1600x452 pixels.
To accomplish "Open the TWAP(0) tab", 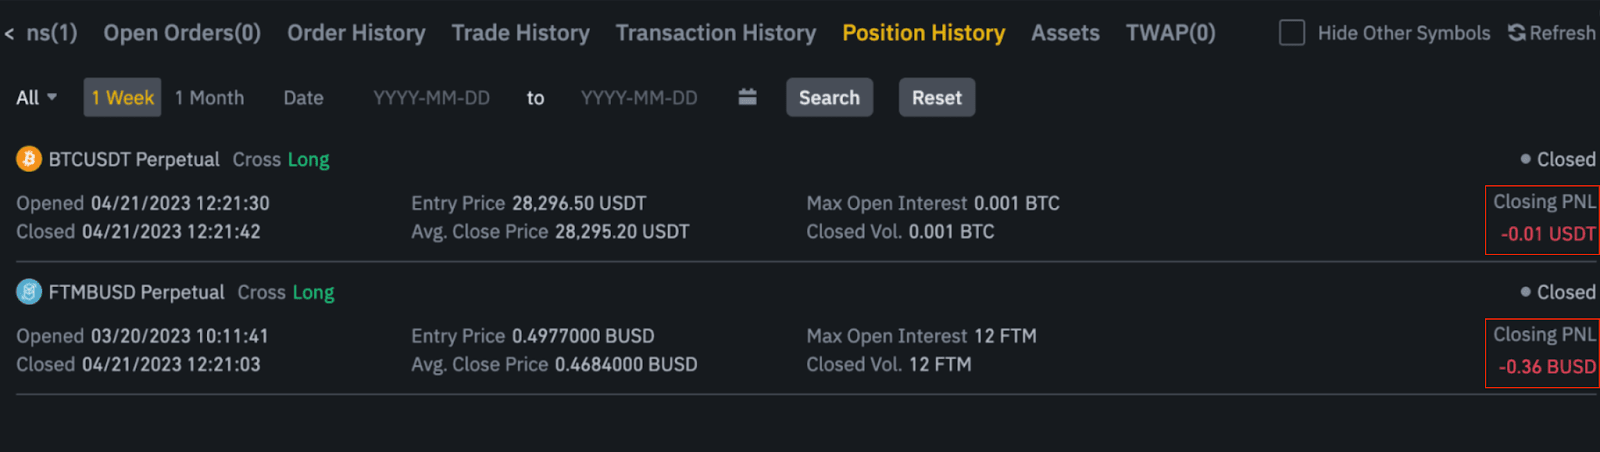I will click(x=1170, y=33).
